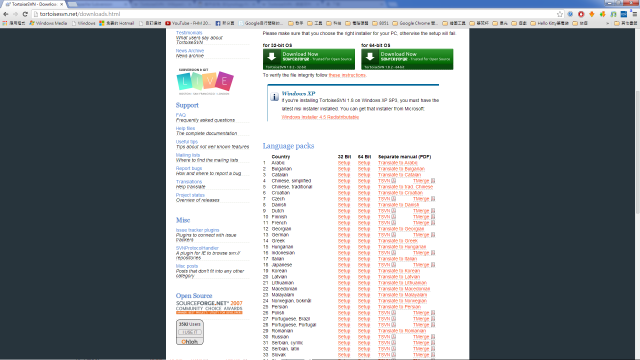Open the Misc posts sidebar link
Viewport: 640px width, 360px height.
pyautogui.click(x=187, y=266)
